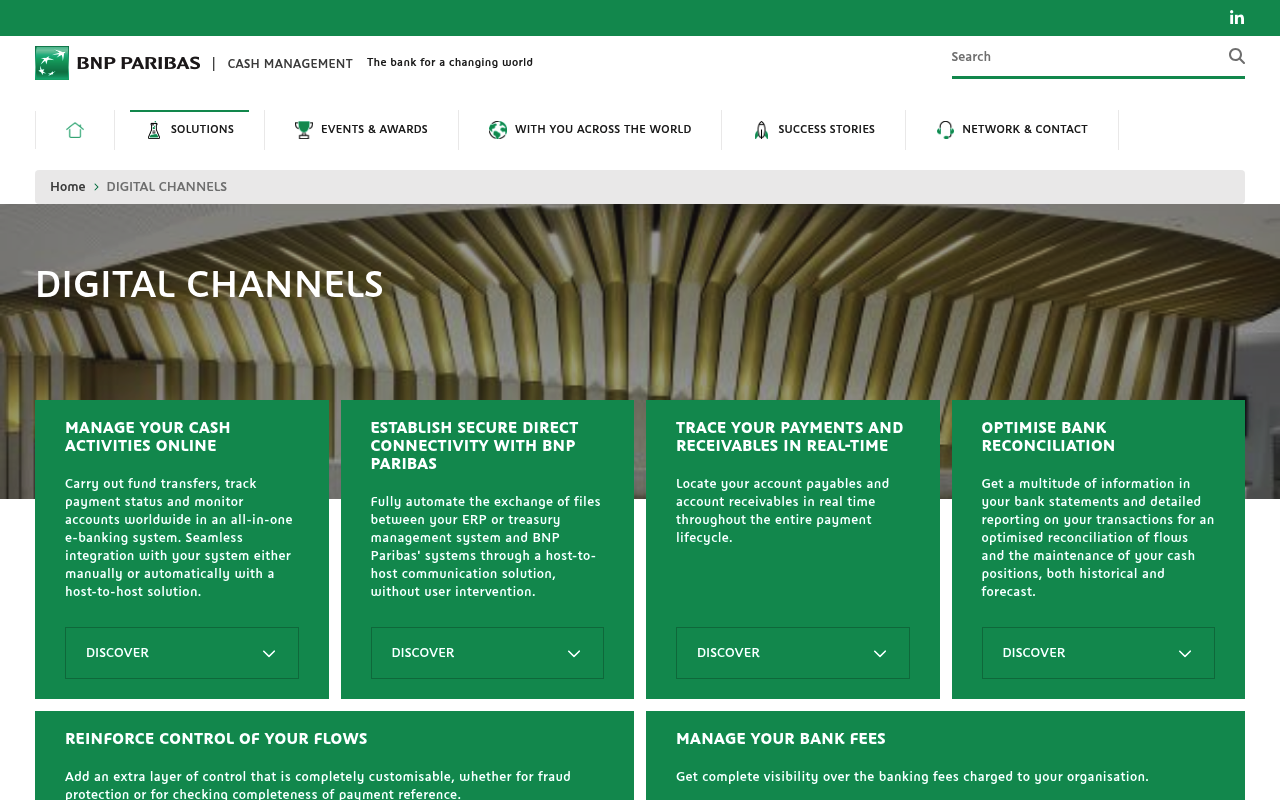Viewport: 1280px width, 800px height.
Task: Click the Cash Management site title
Action: tap(290, 64)
